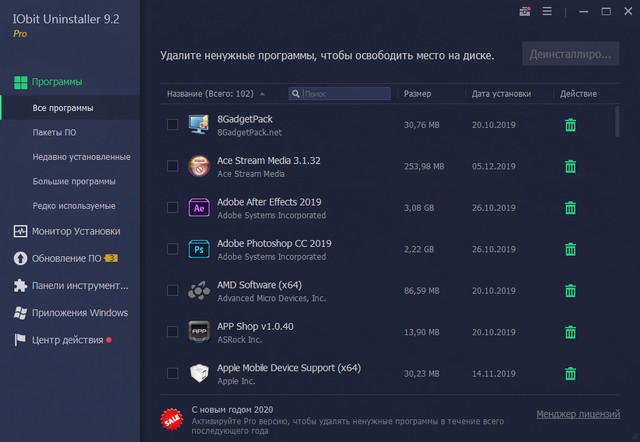Click the Деинсталлировать button

click(x=571, y=54)
